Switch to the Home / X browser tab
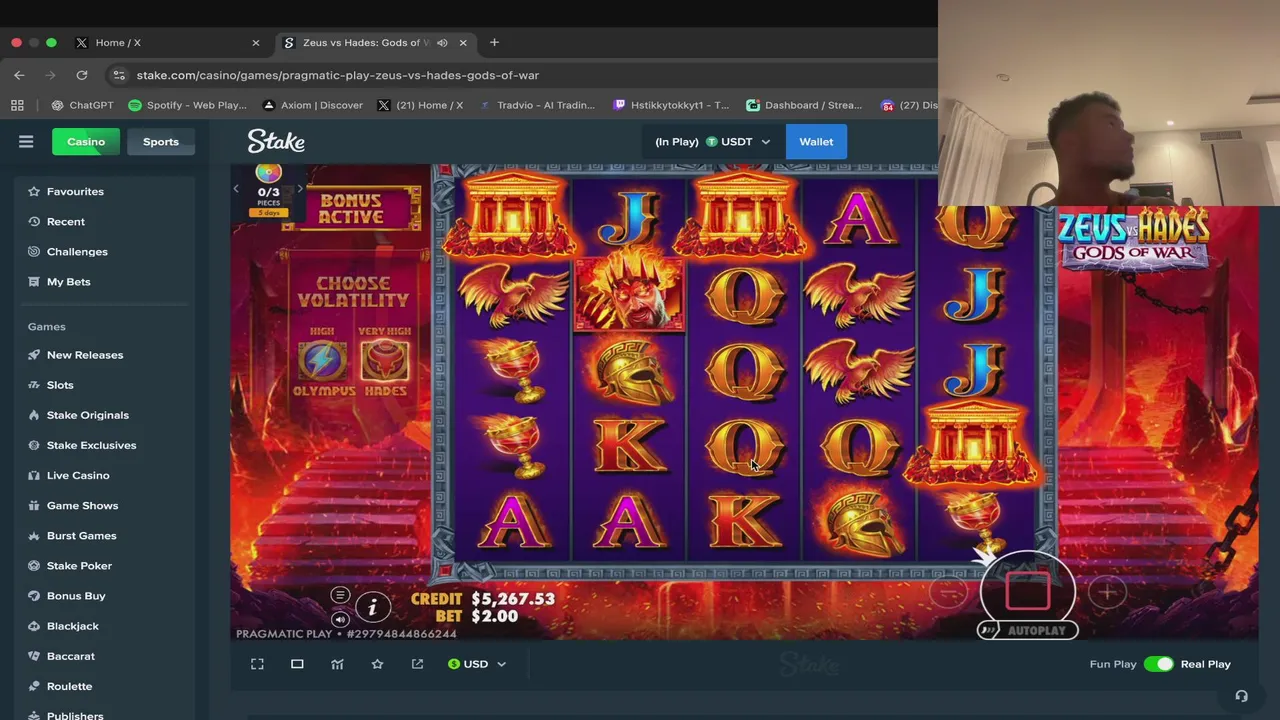This screenshot has height=720, width=1280. 168,43
